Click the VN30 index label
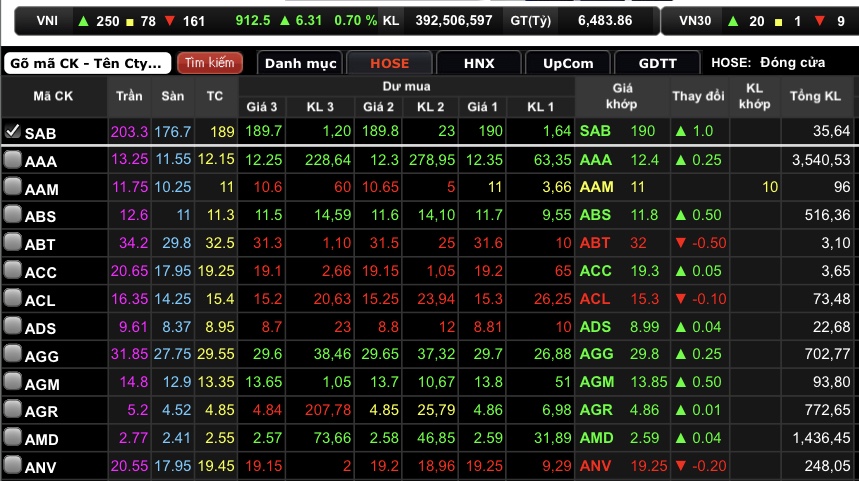The width and height of the screenshot is (859, 481). (x=695, y=21)
